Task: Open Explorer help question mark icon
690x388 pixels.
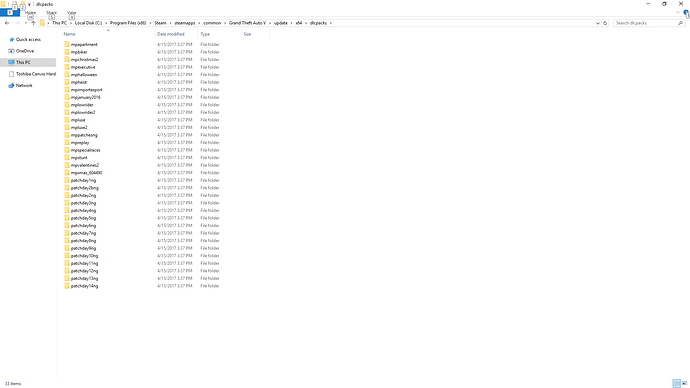Action: click(x=686, y=13)
